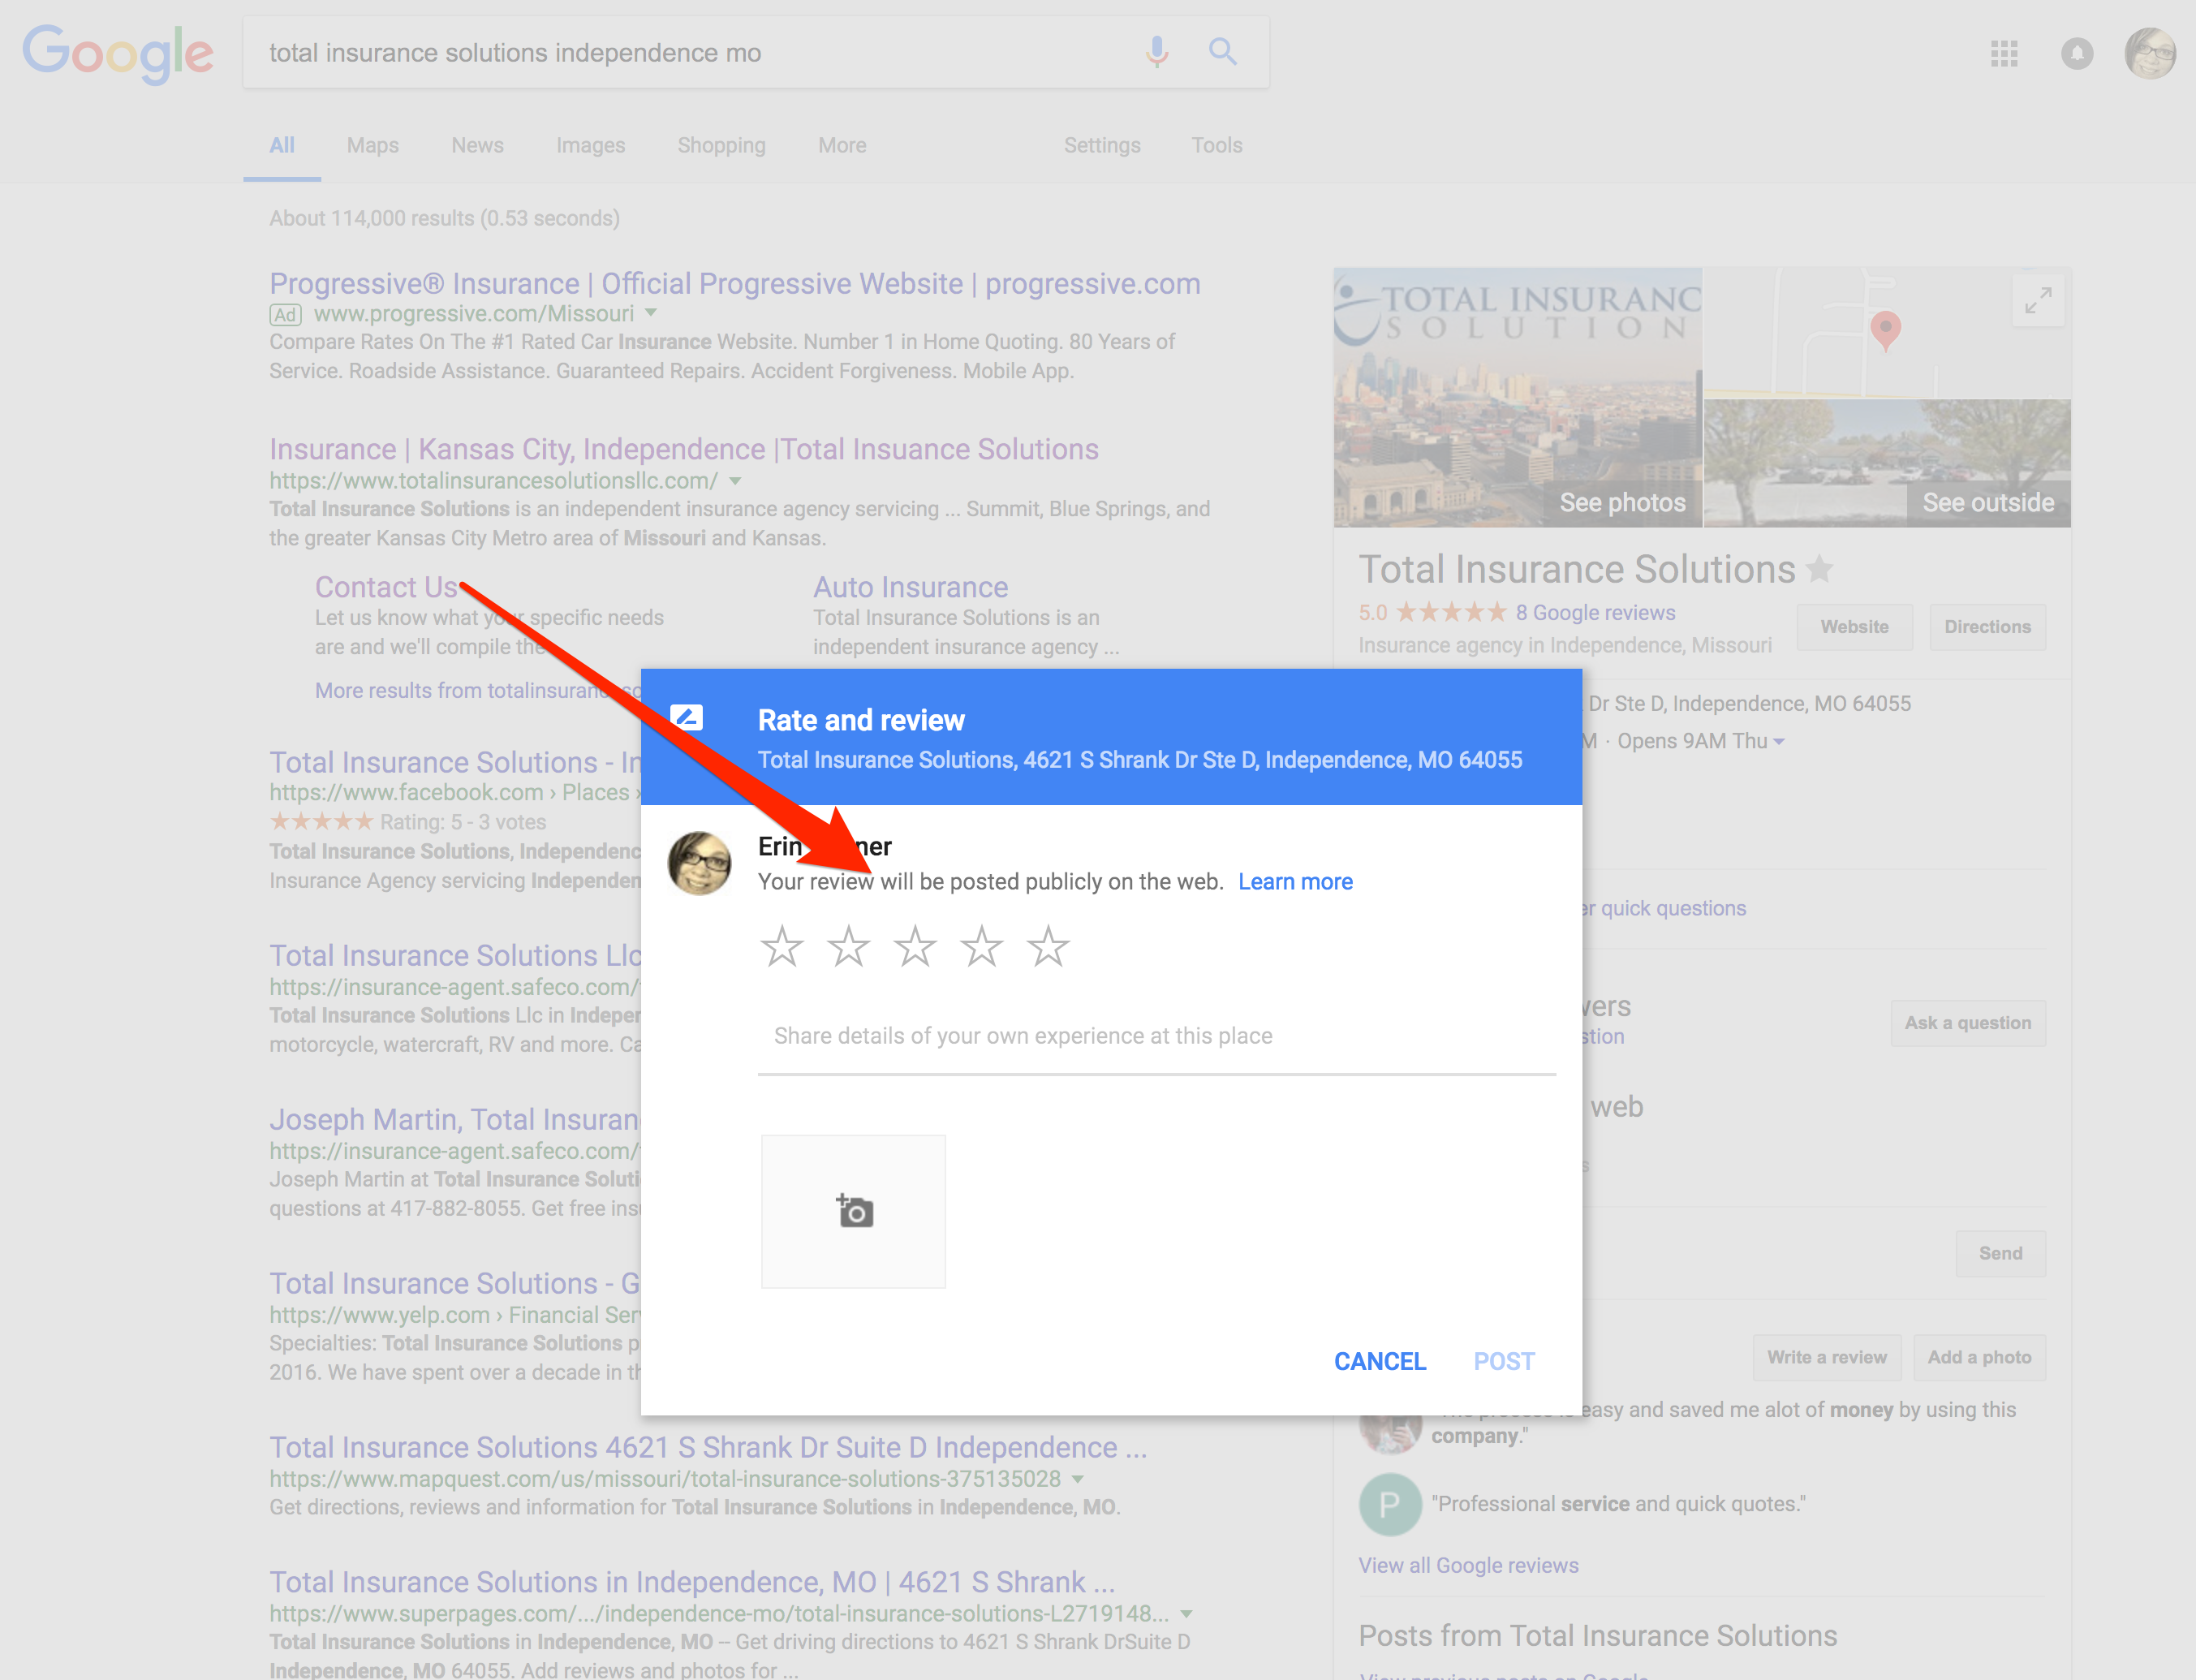Viewport: 2196px width, 1680px height.
Task: Switch to the Images tab
Action: point(590,145)
